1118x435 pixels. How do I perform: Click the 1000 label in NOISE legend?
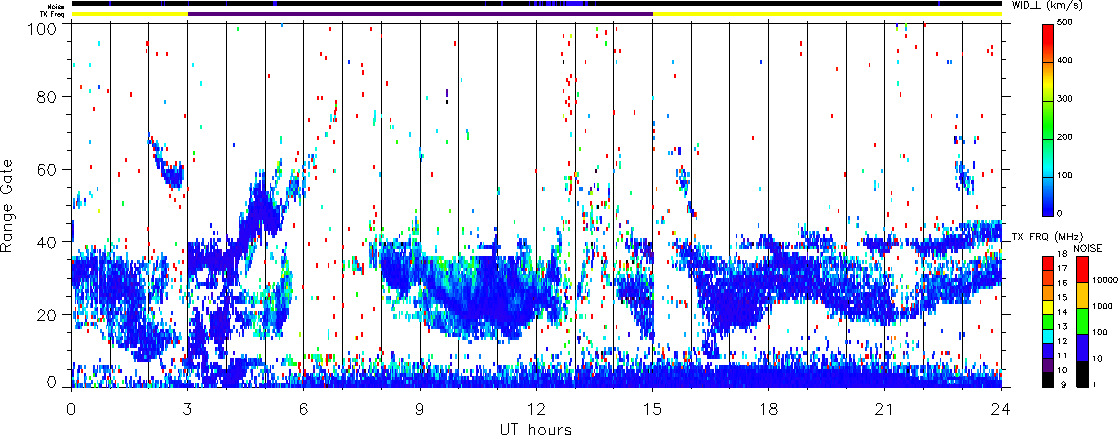pyautogui.click(x=1102, y=307)
